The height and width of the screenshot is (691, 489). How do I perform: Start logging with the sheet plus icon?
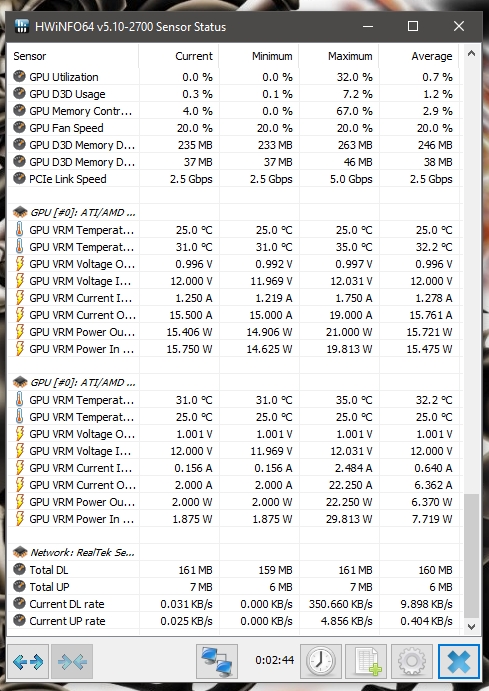click(x=366, y=661)
